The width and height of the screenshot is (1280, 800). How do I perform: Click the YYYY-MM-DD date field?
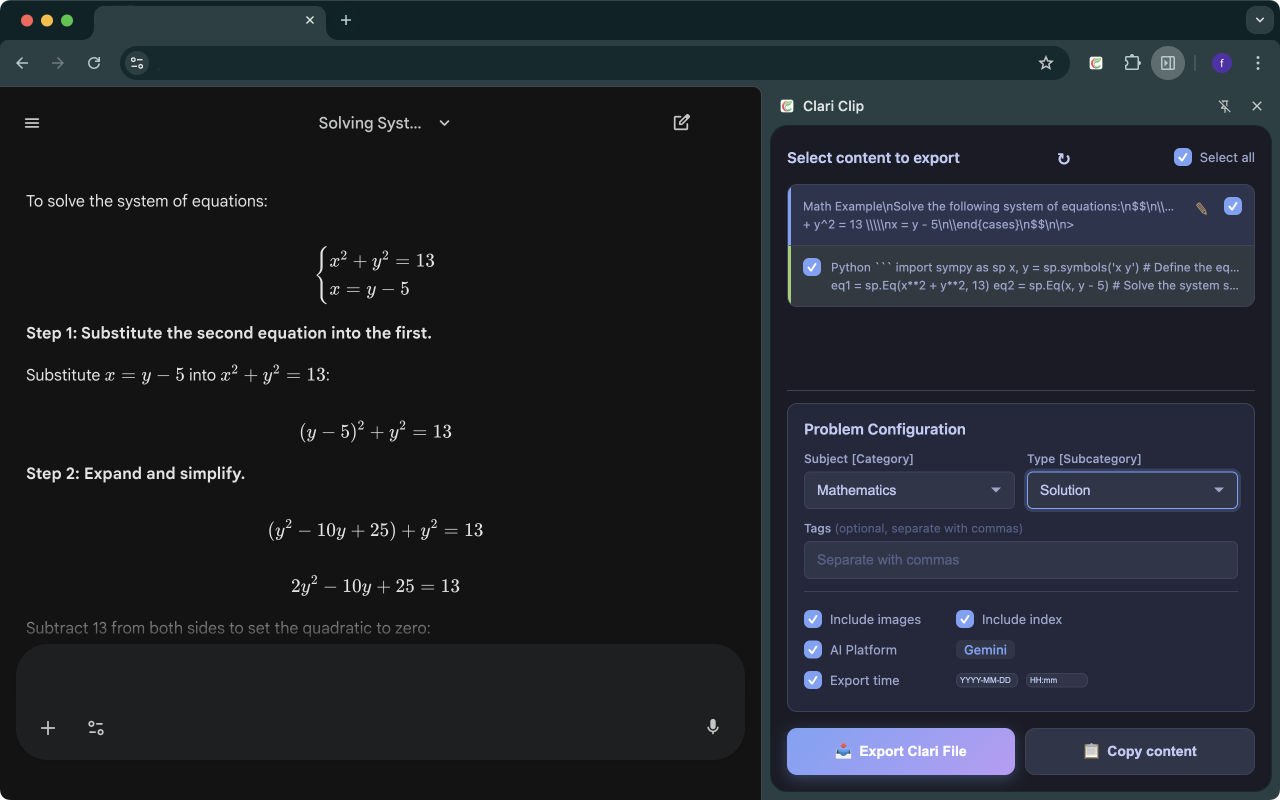987,680
